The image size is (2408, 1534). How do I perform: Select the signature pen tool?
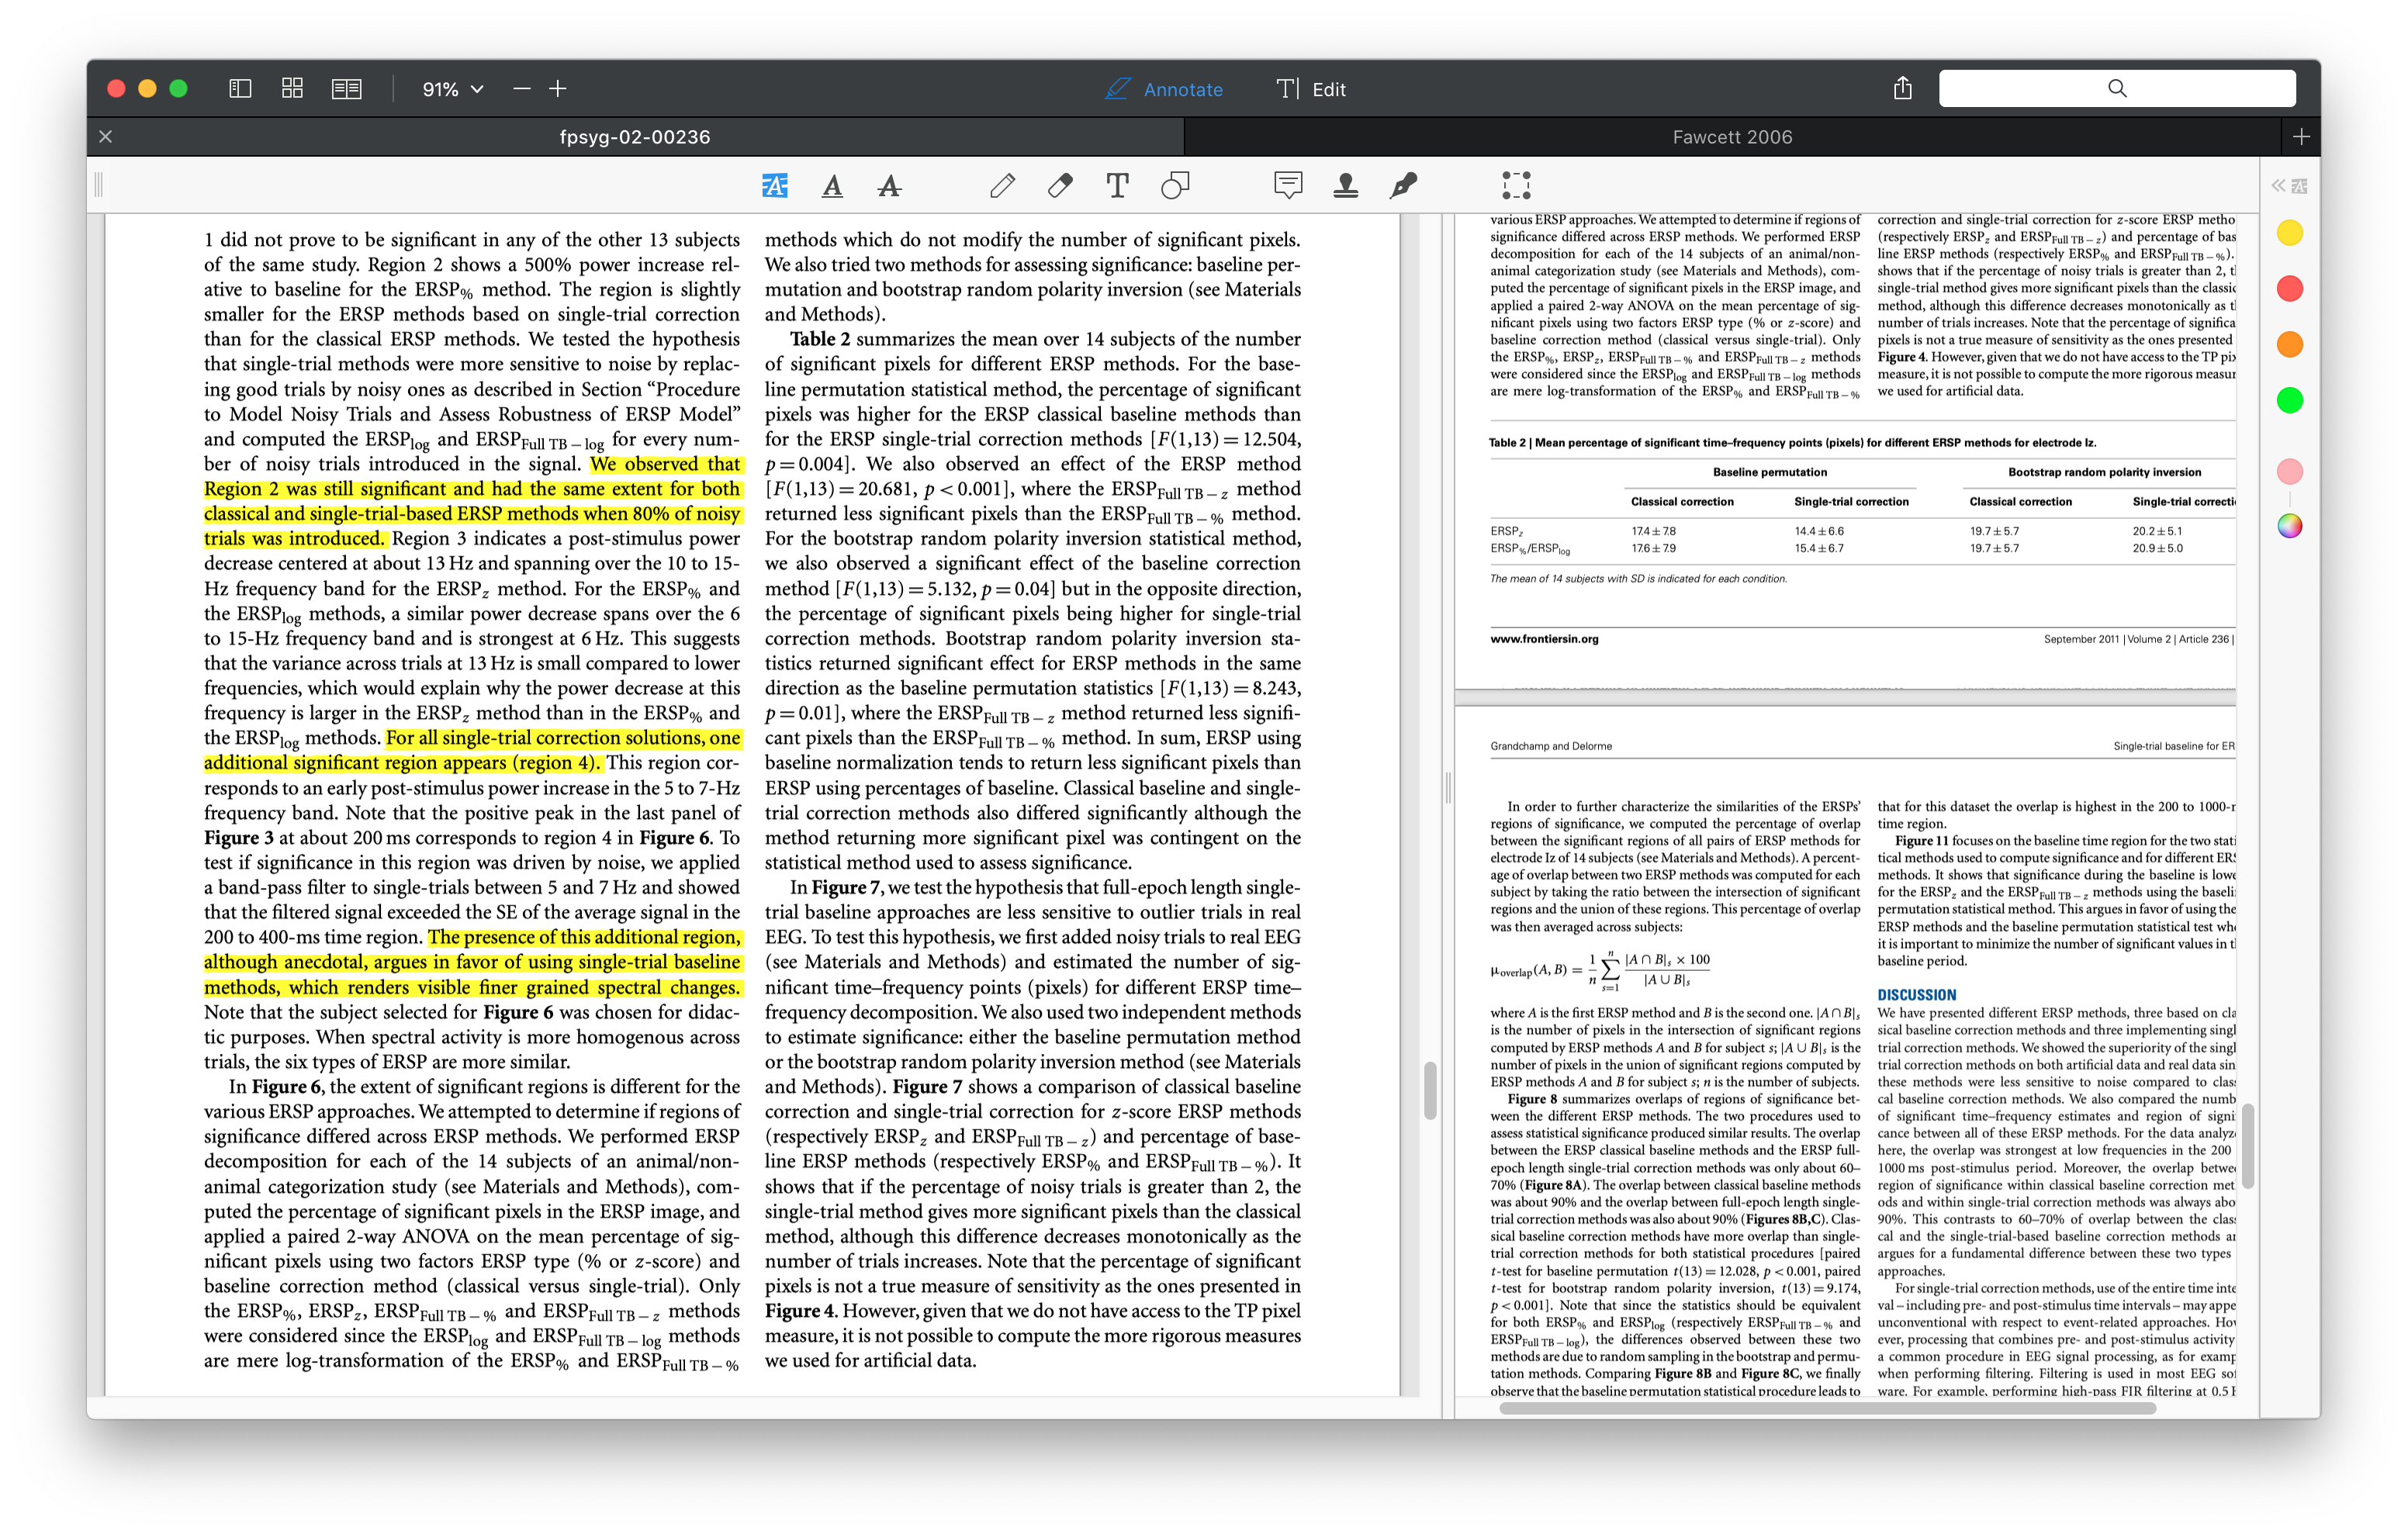[x=1403, y=185]
